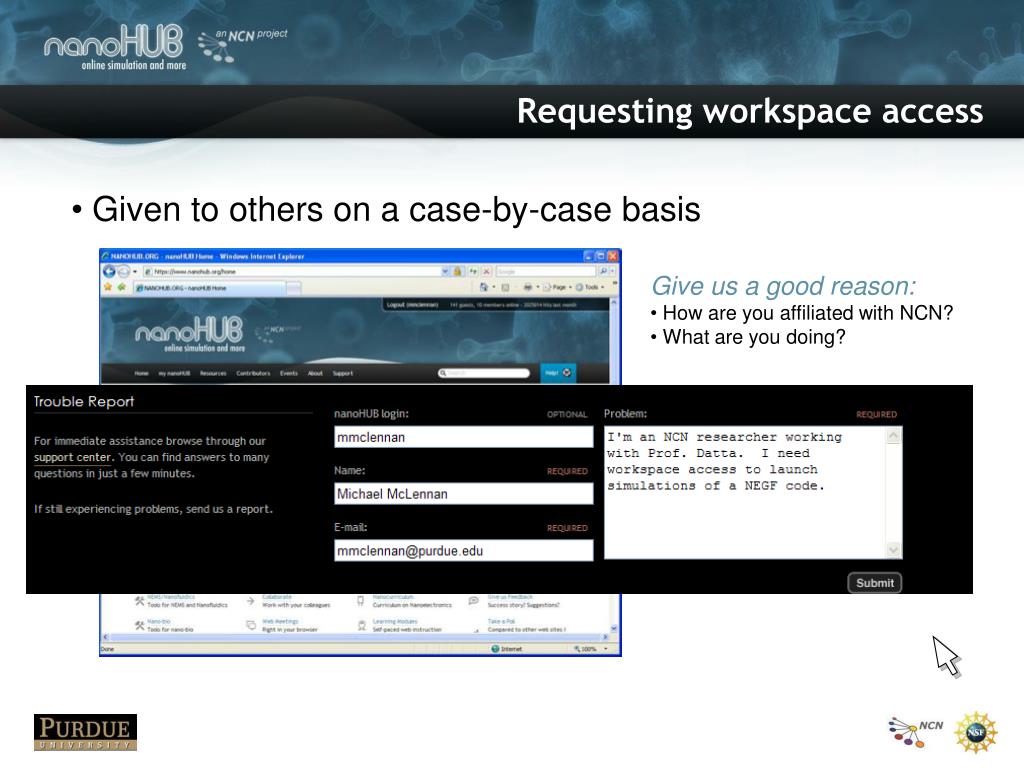Viewport: 1024px width, 768px height.
Task: Open the About nav item
Action: point(315,374)
